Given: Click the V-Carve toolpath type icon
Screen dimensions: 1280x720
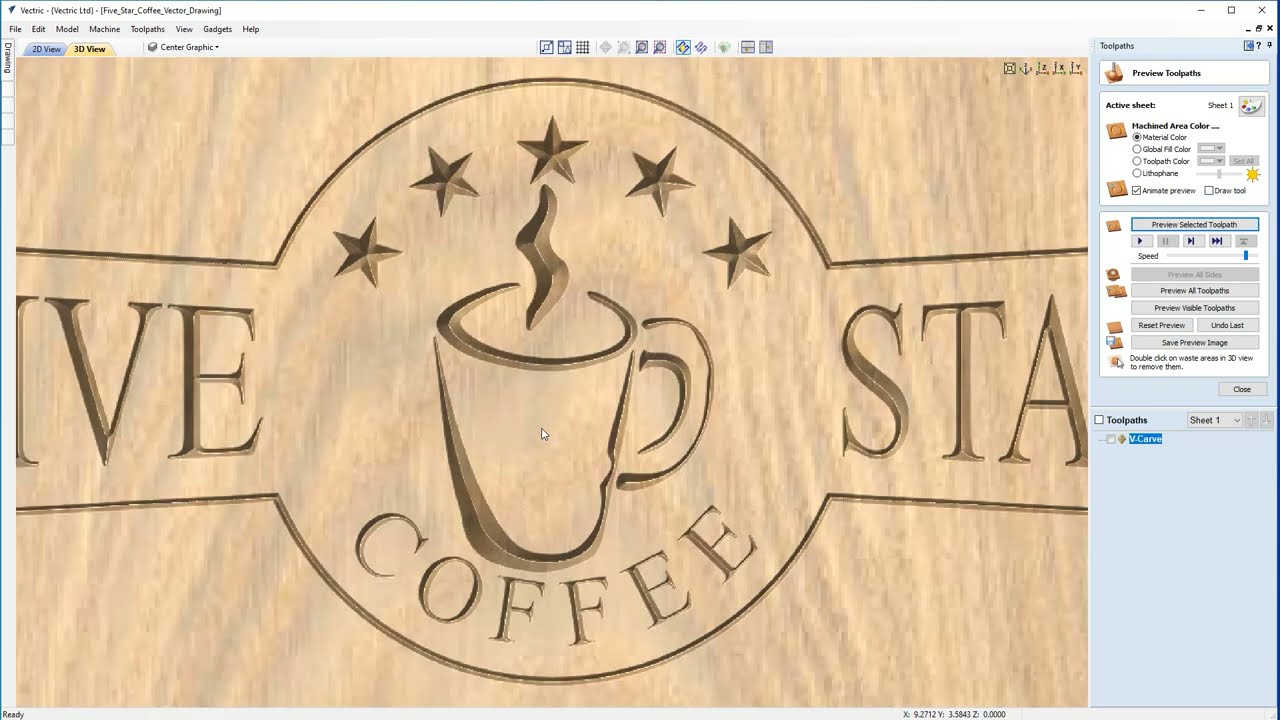Looking at the screenshot, I should (1122, 439).
